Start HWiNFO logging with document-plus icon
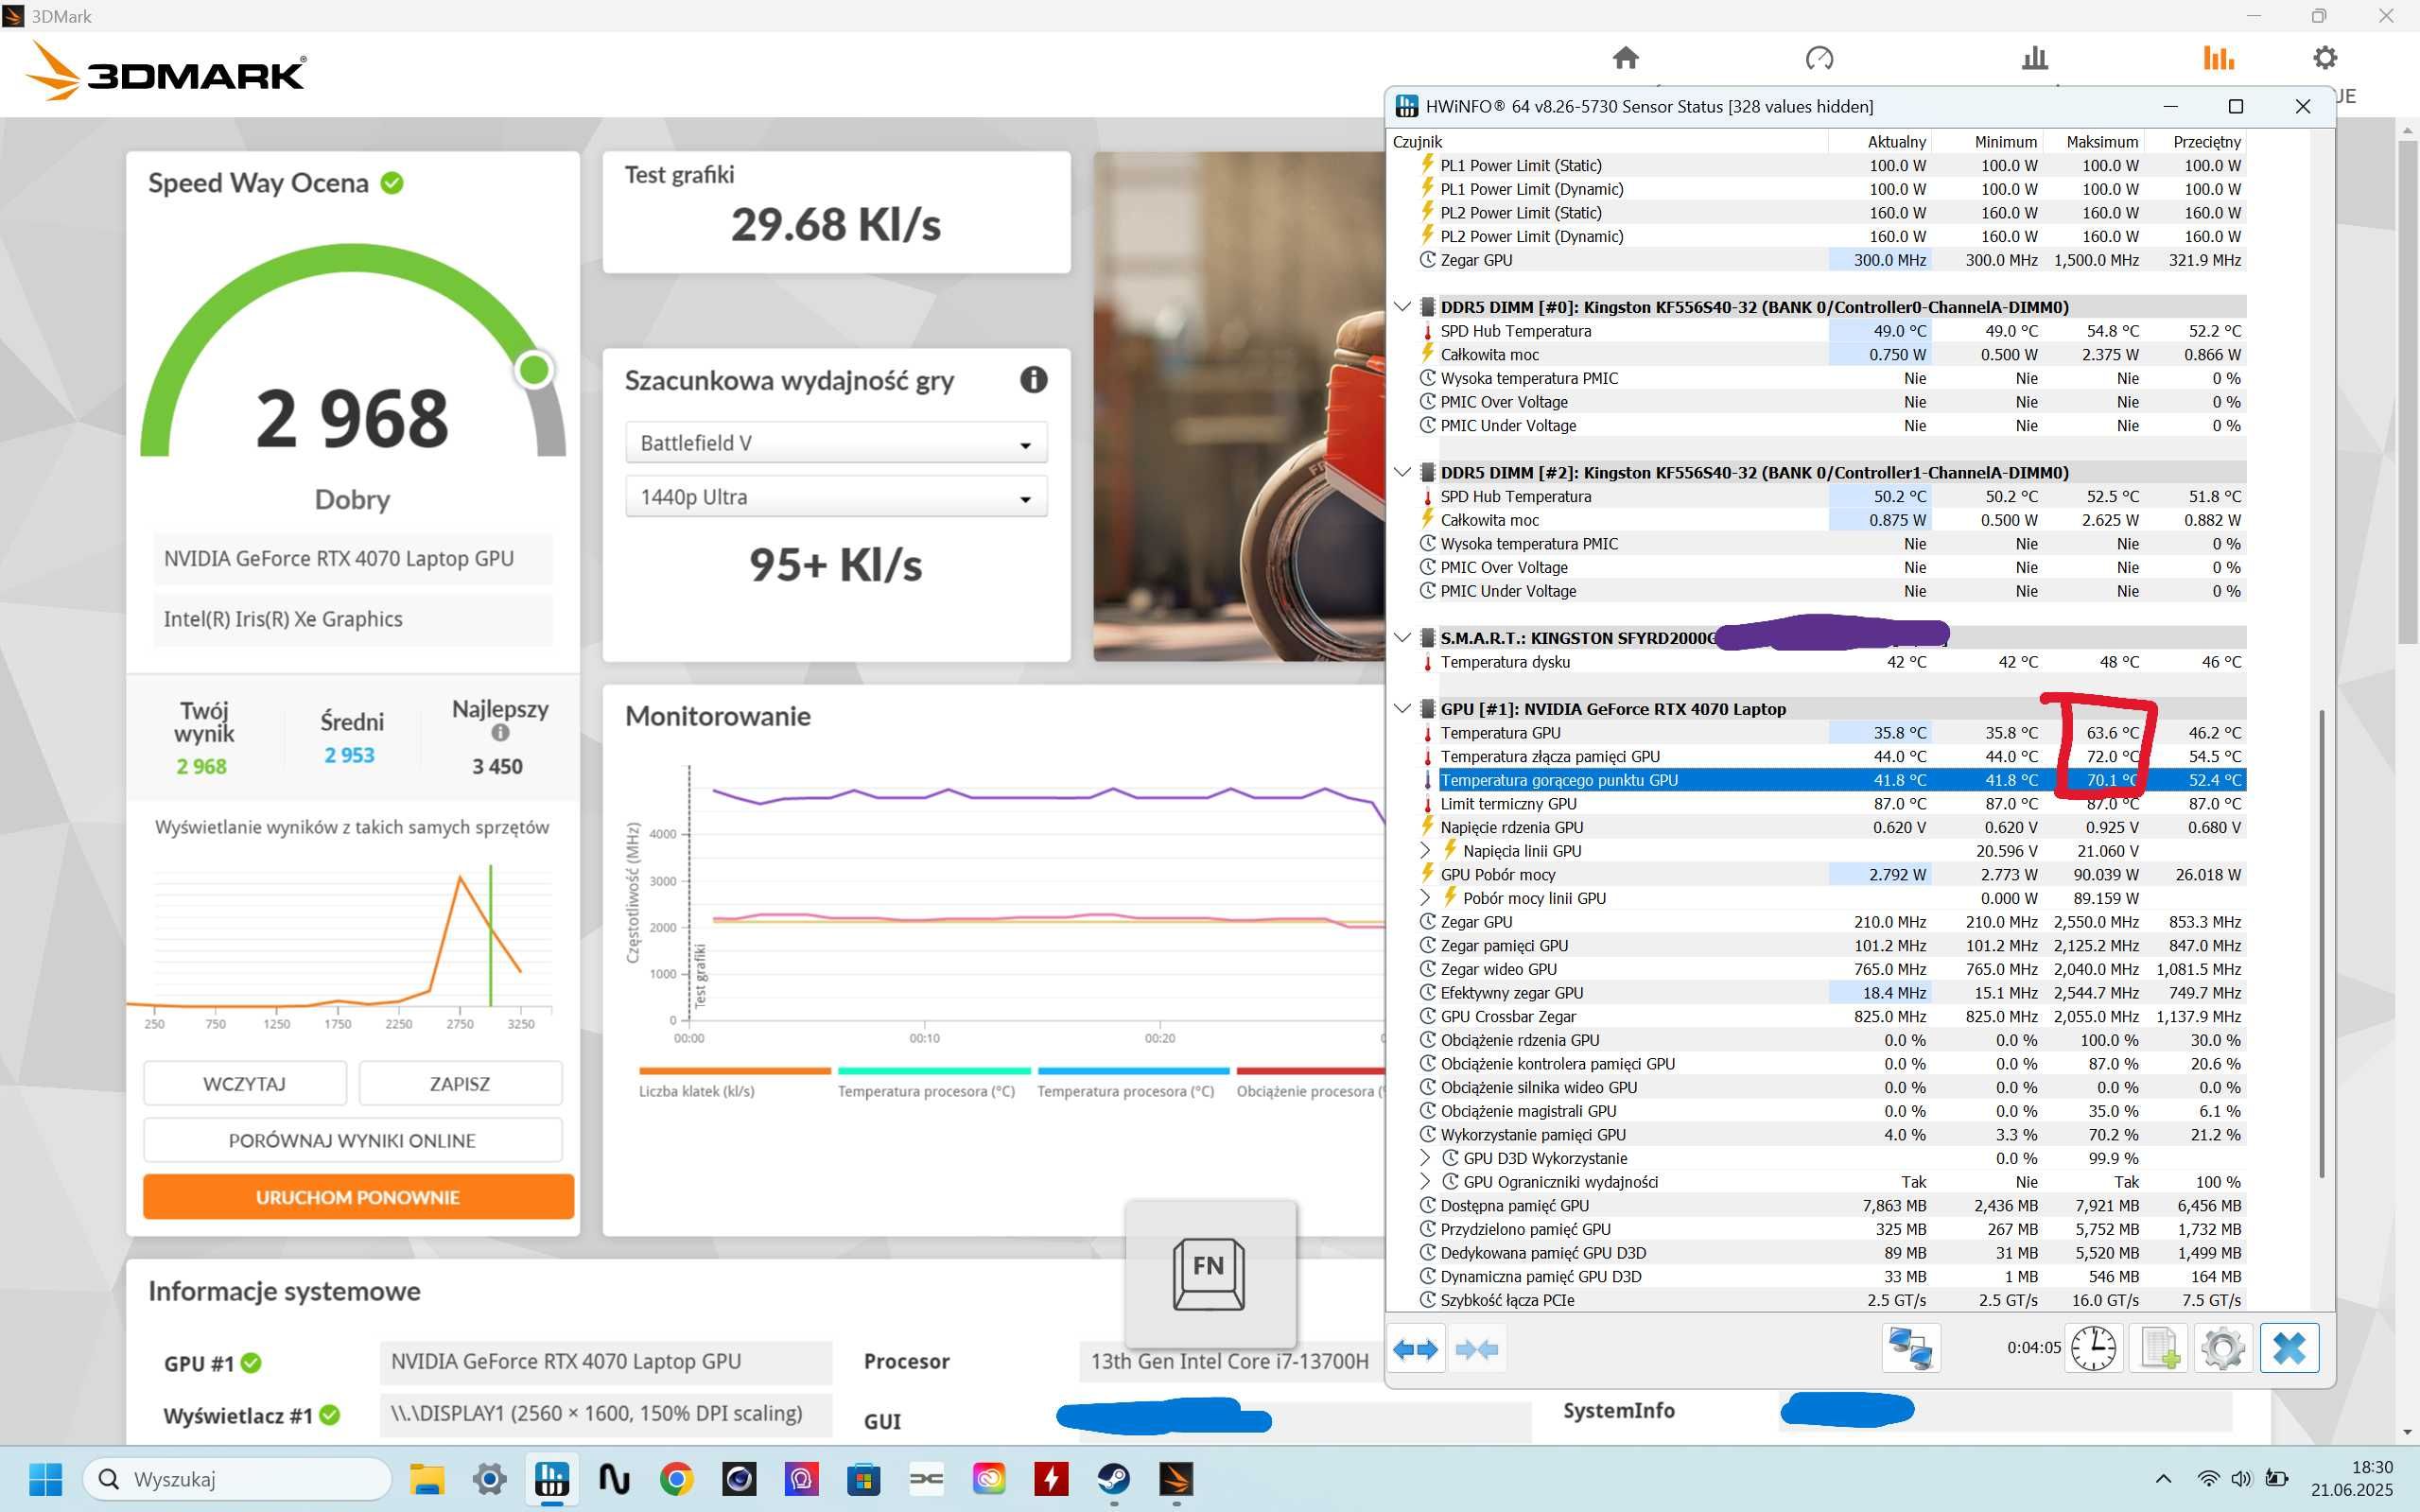 [x=2158, y=1348]
